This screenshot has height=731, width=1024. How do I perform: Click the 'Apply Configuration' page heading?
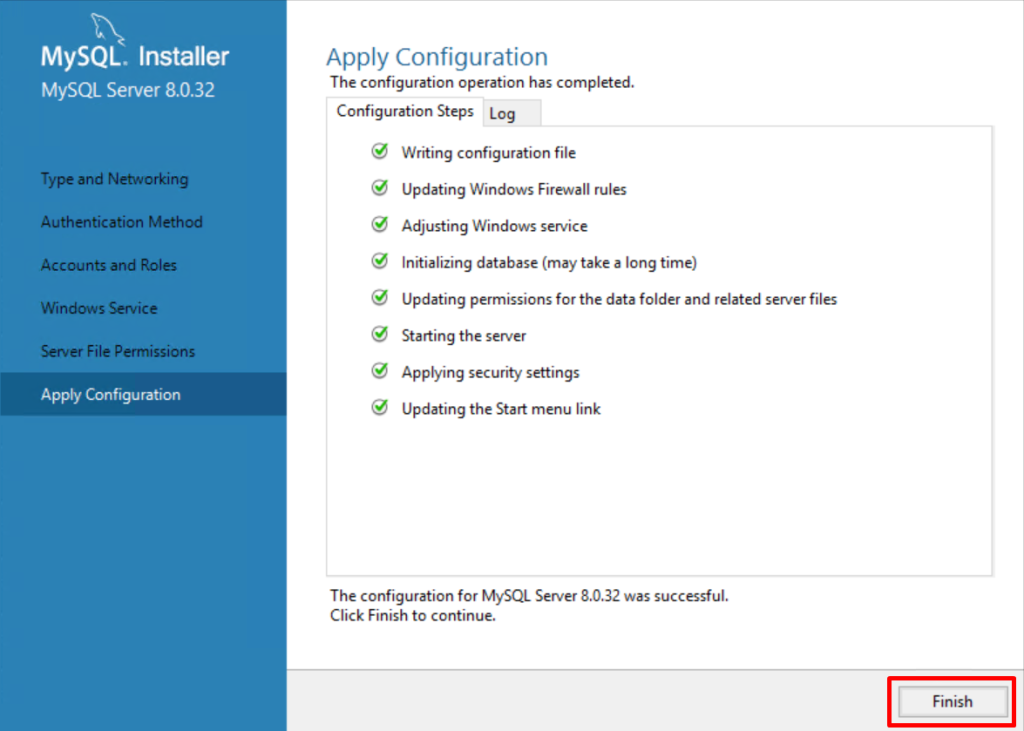click(x=437, y=57)
